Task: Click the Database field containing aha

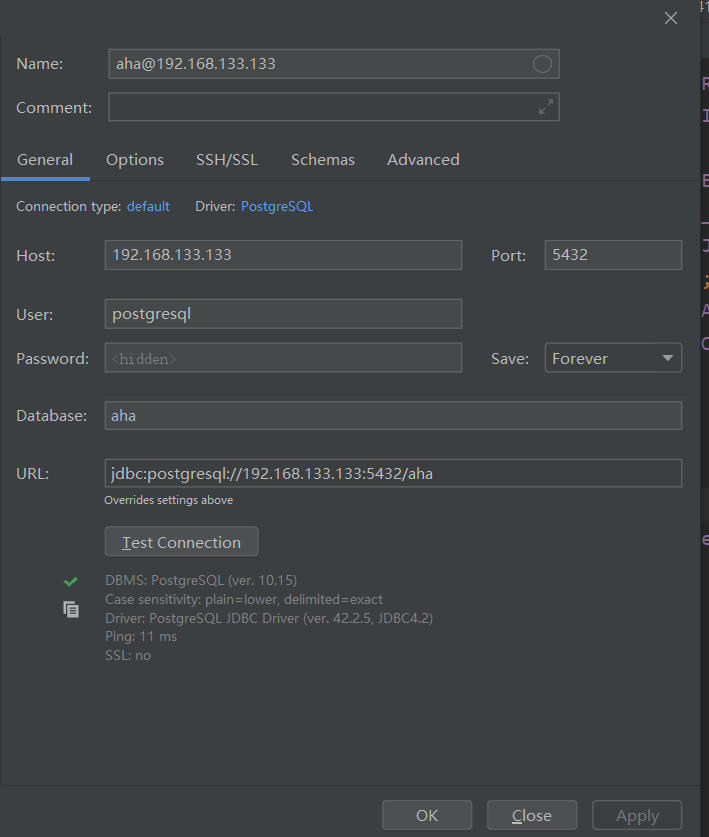Action: (x=393, y=415)
